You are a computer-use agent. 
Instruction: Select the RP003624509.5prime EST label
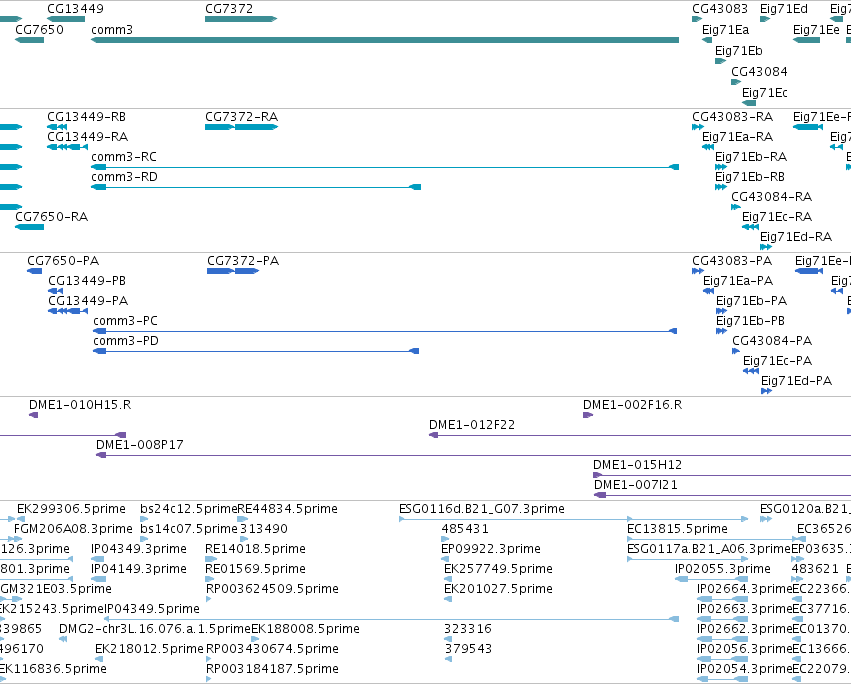tap(272, 590)
